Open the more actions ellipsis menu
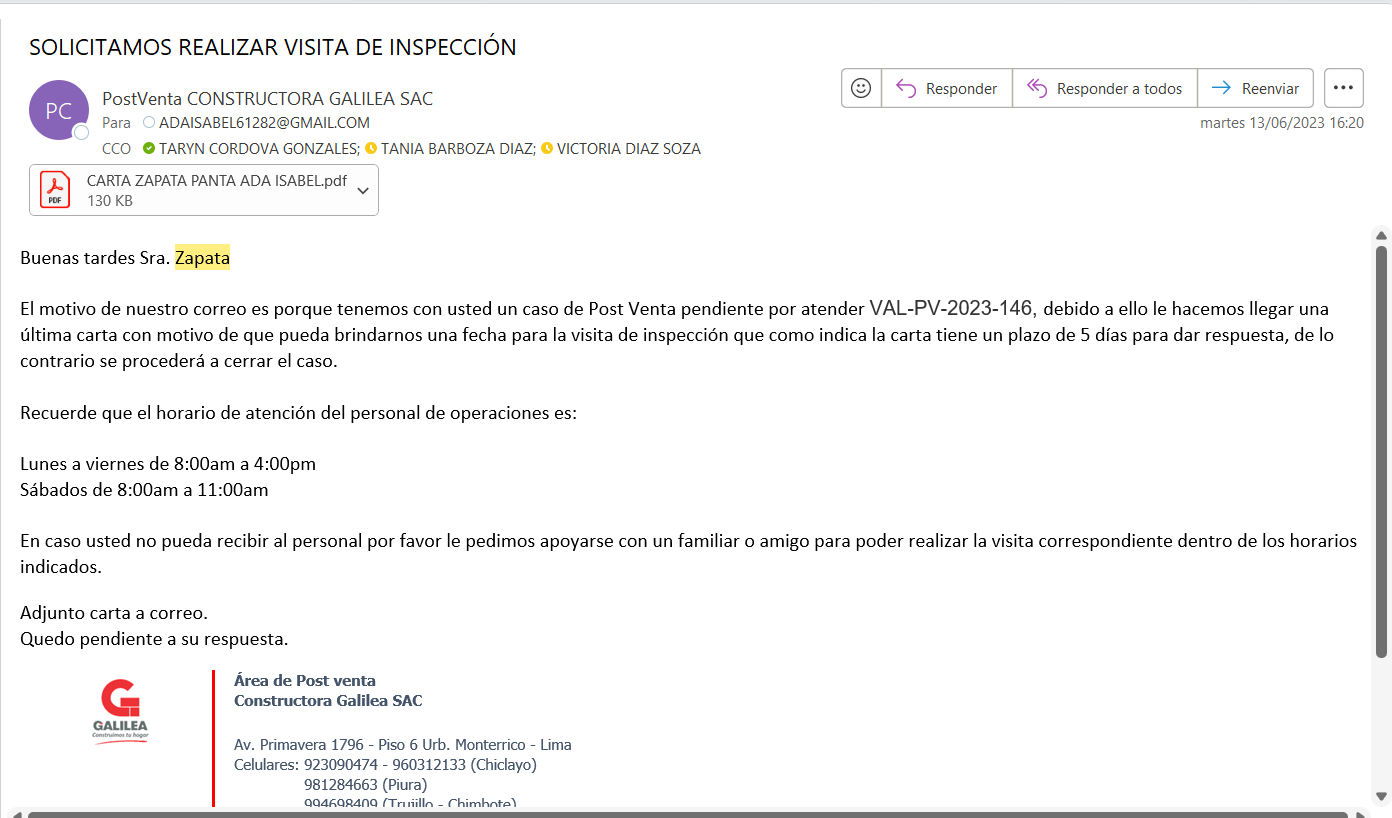This screenshot has width=1392, height=818. pos(1344,88)
